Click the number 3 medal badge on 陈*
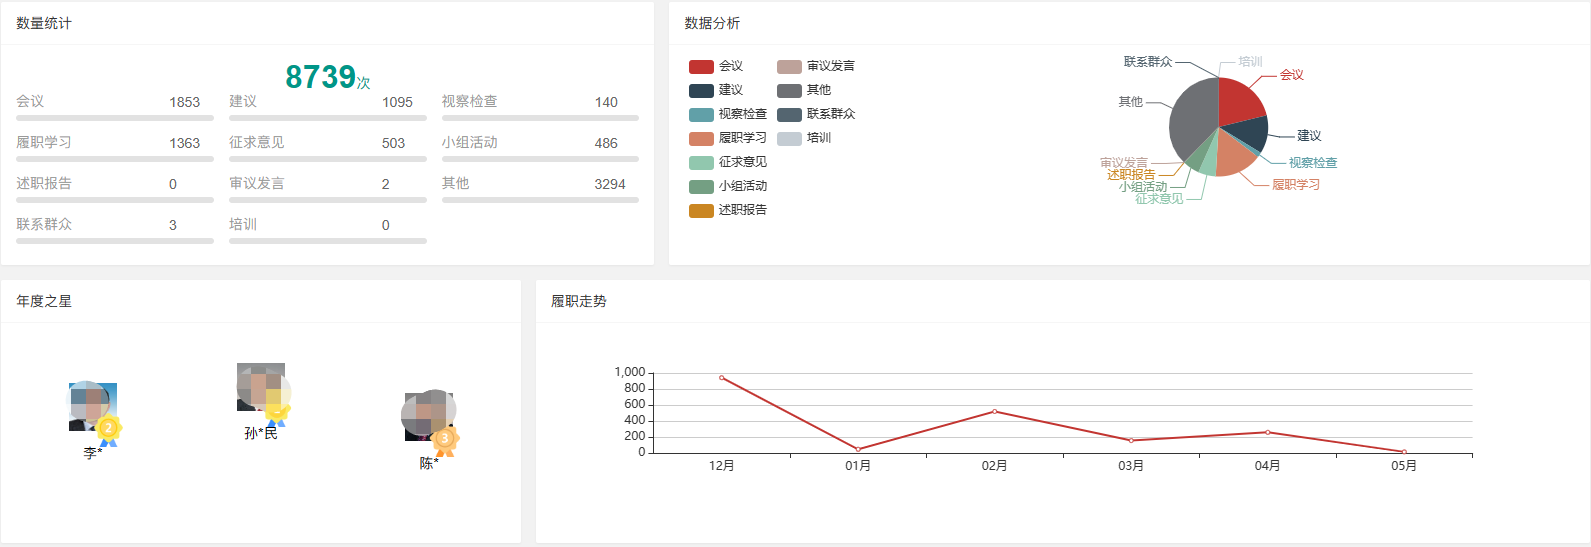The image size is (1591, 547). click(445, 440)
